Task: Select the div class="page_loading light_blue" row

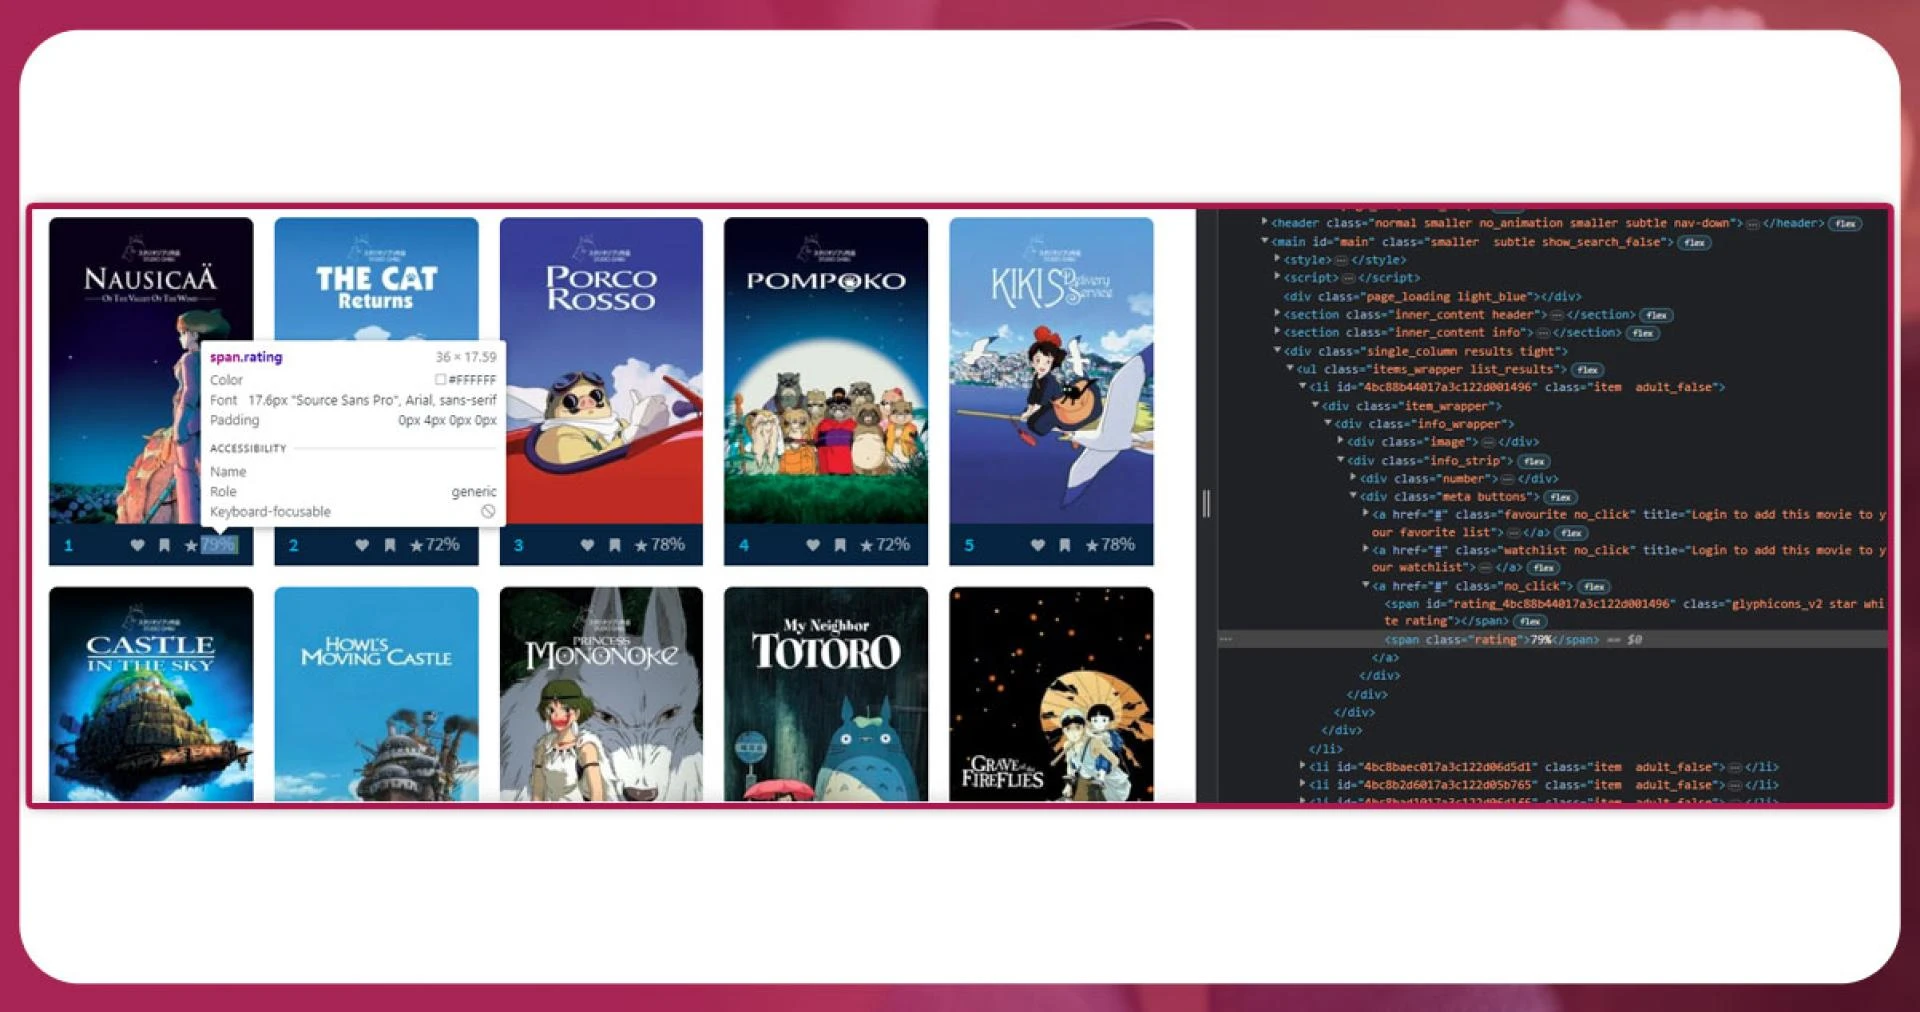Action: (1432, 297)
